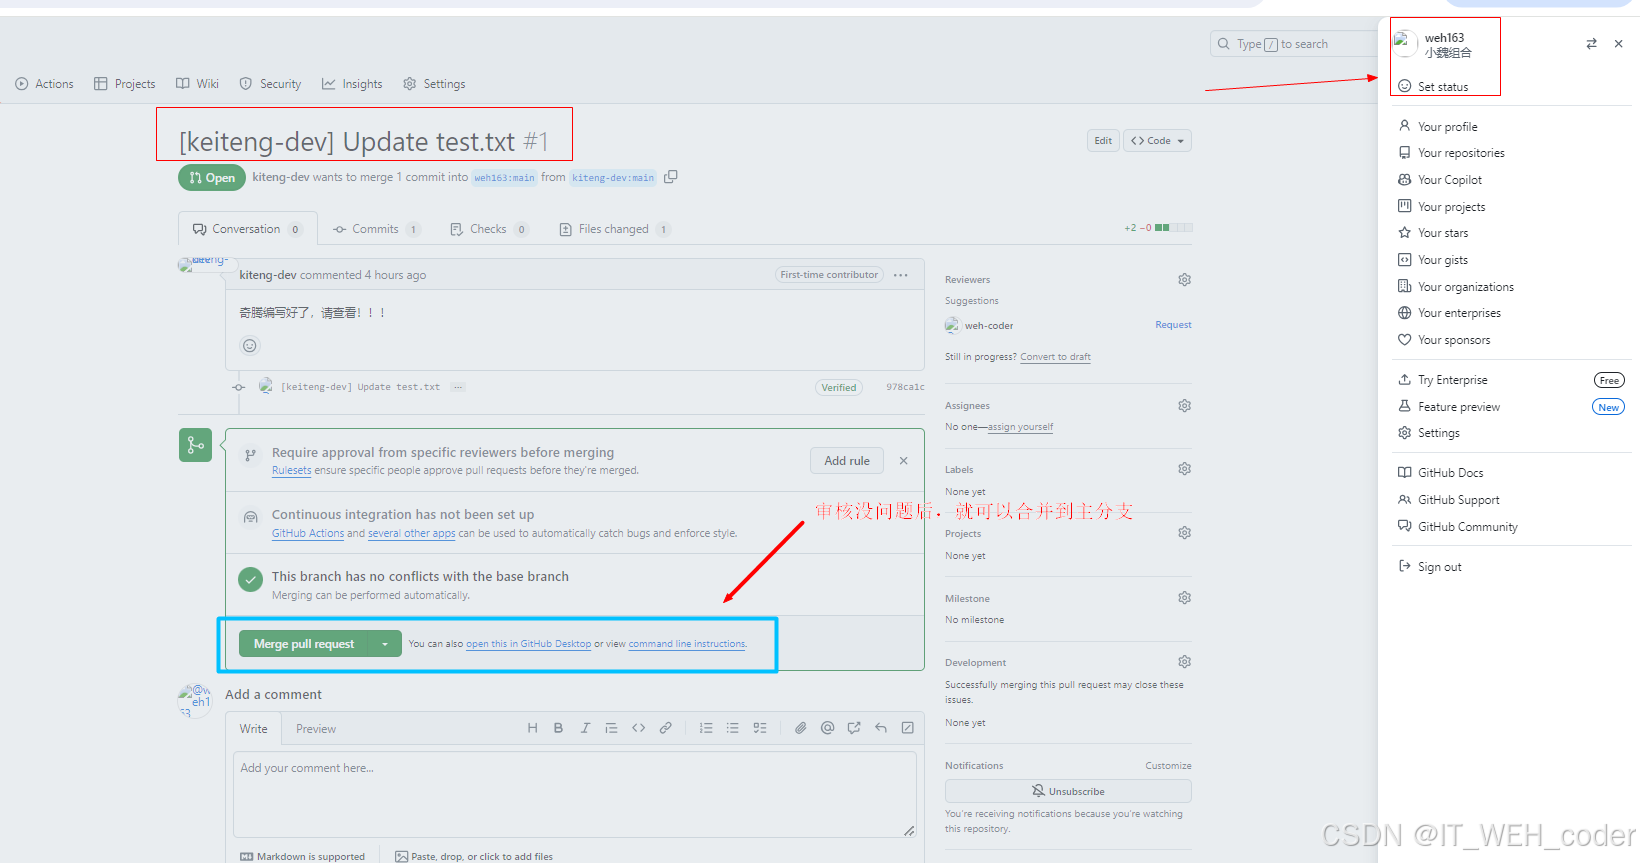Add an emoji reaction to kiteng-dev's comment
Screen dimensions: 1640x863
(250, 346)
